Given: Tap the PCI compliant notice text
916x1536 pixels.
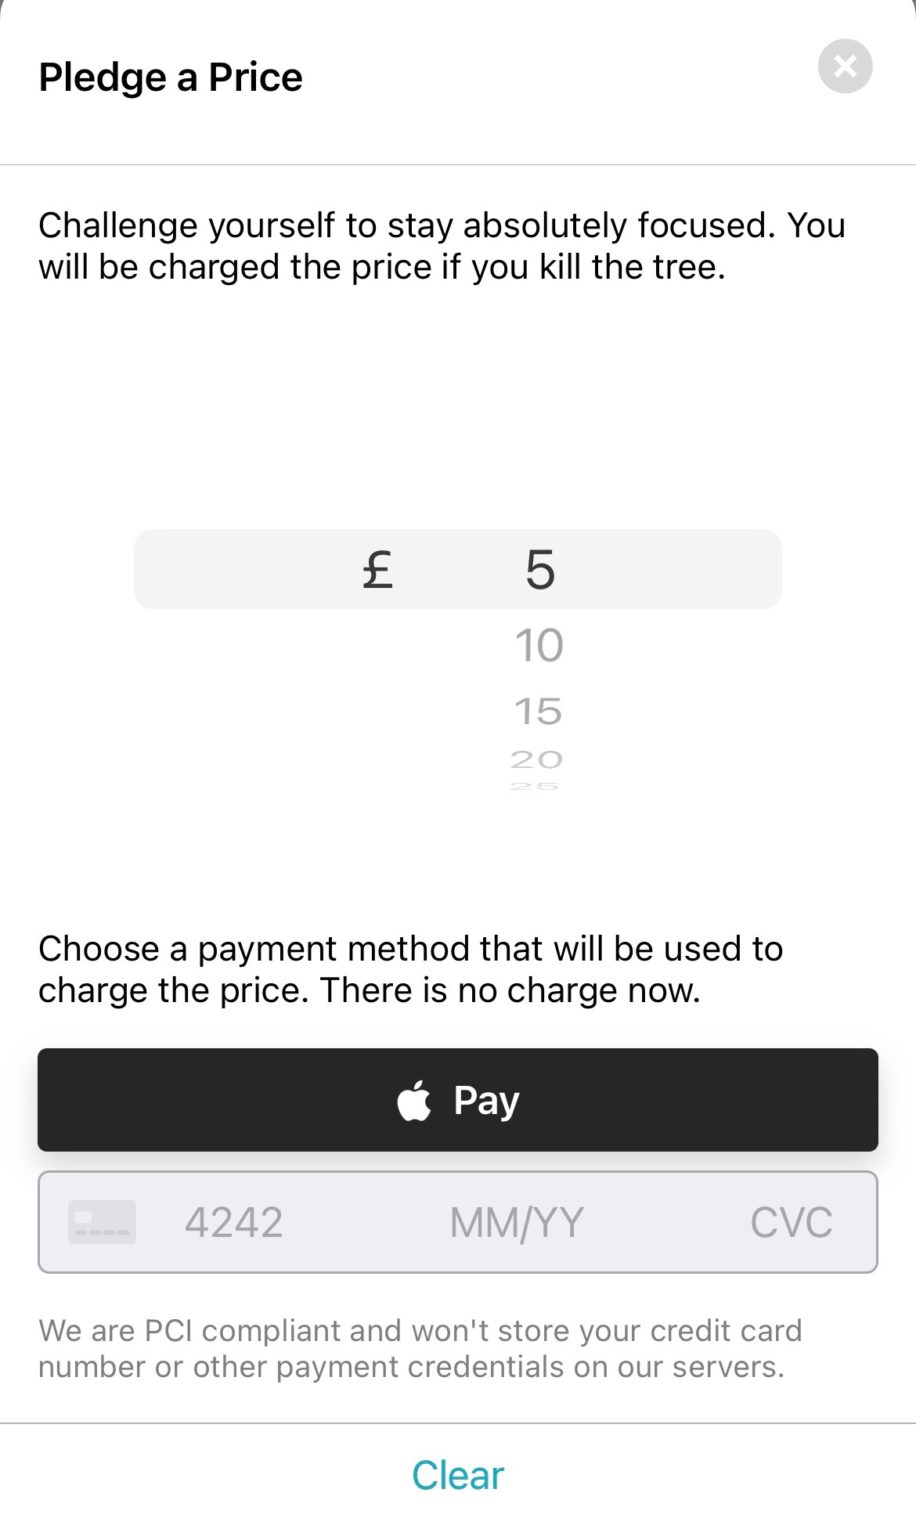Looking at the screenshot, I should click(420, 1348).
